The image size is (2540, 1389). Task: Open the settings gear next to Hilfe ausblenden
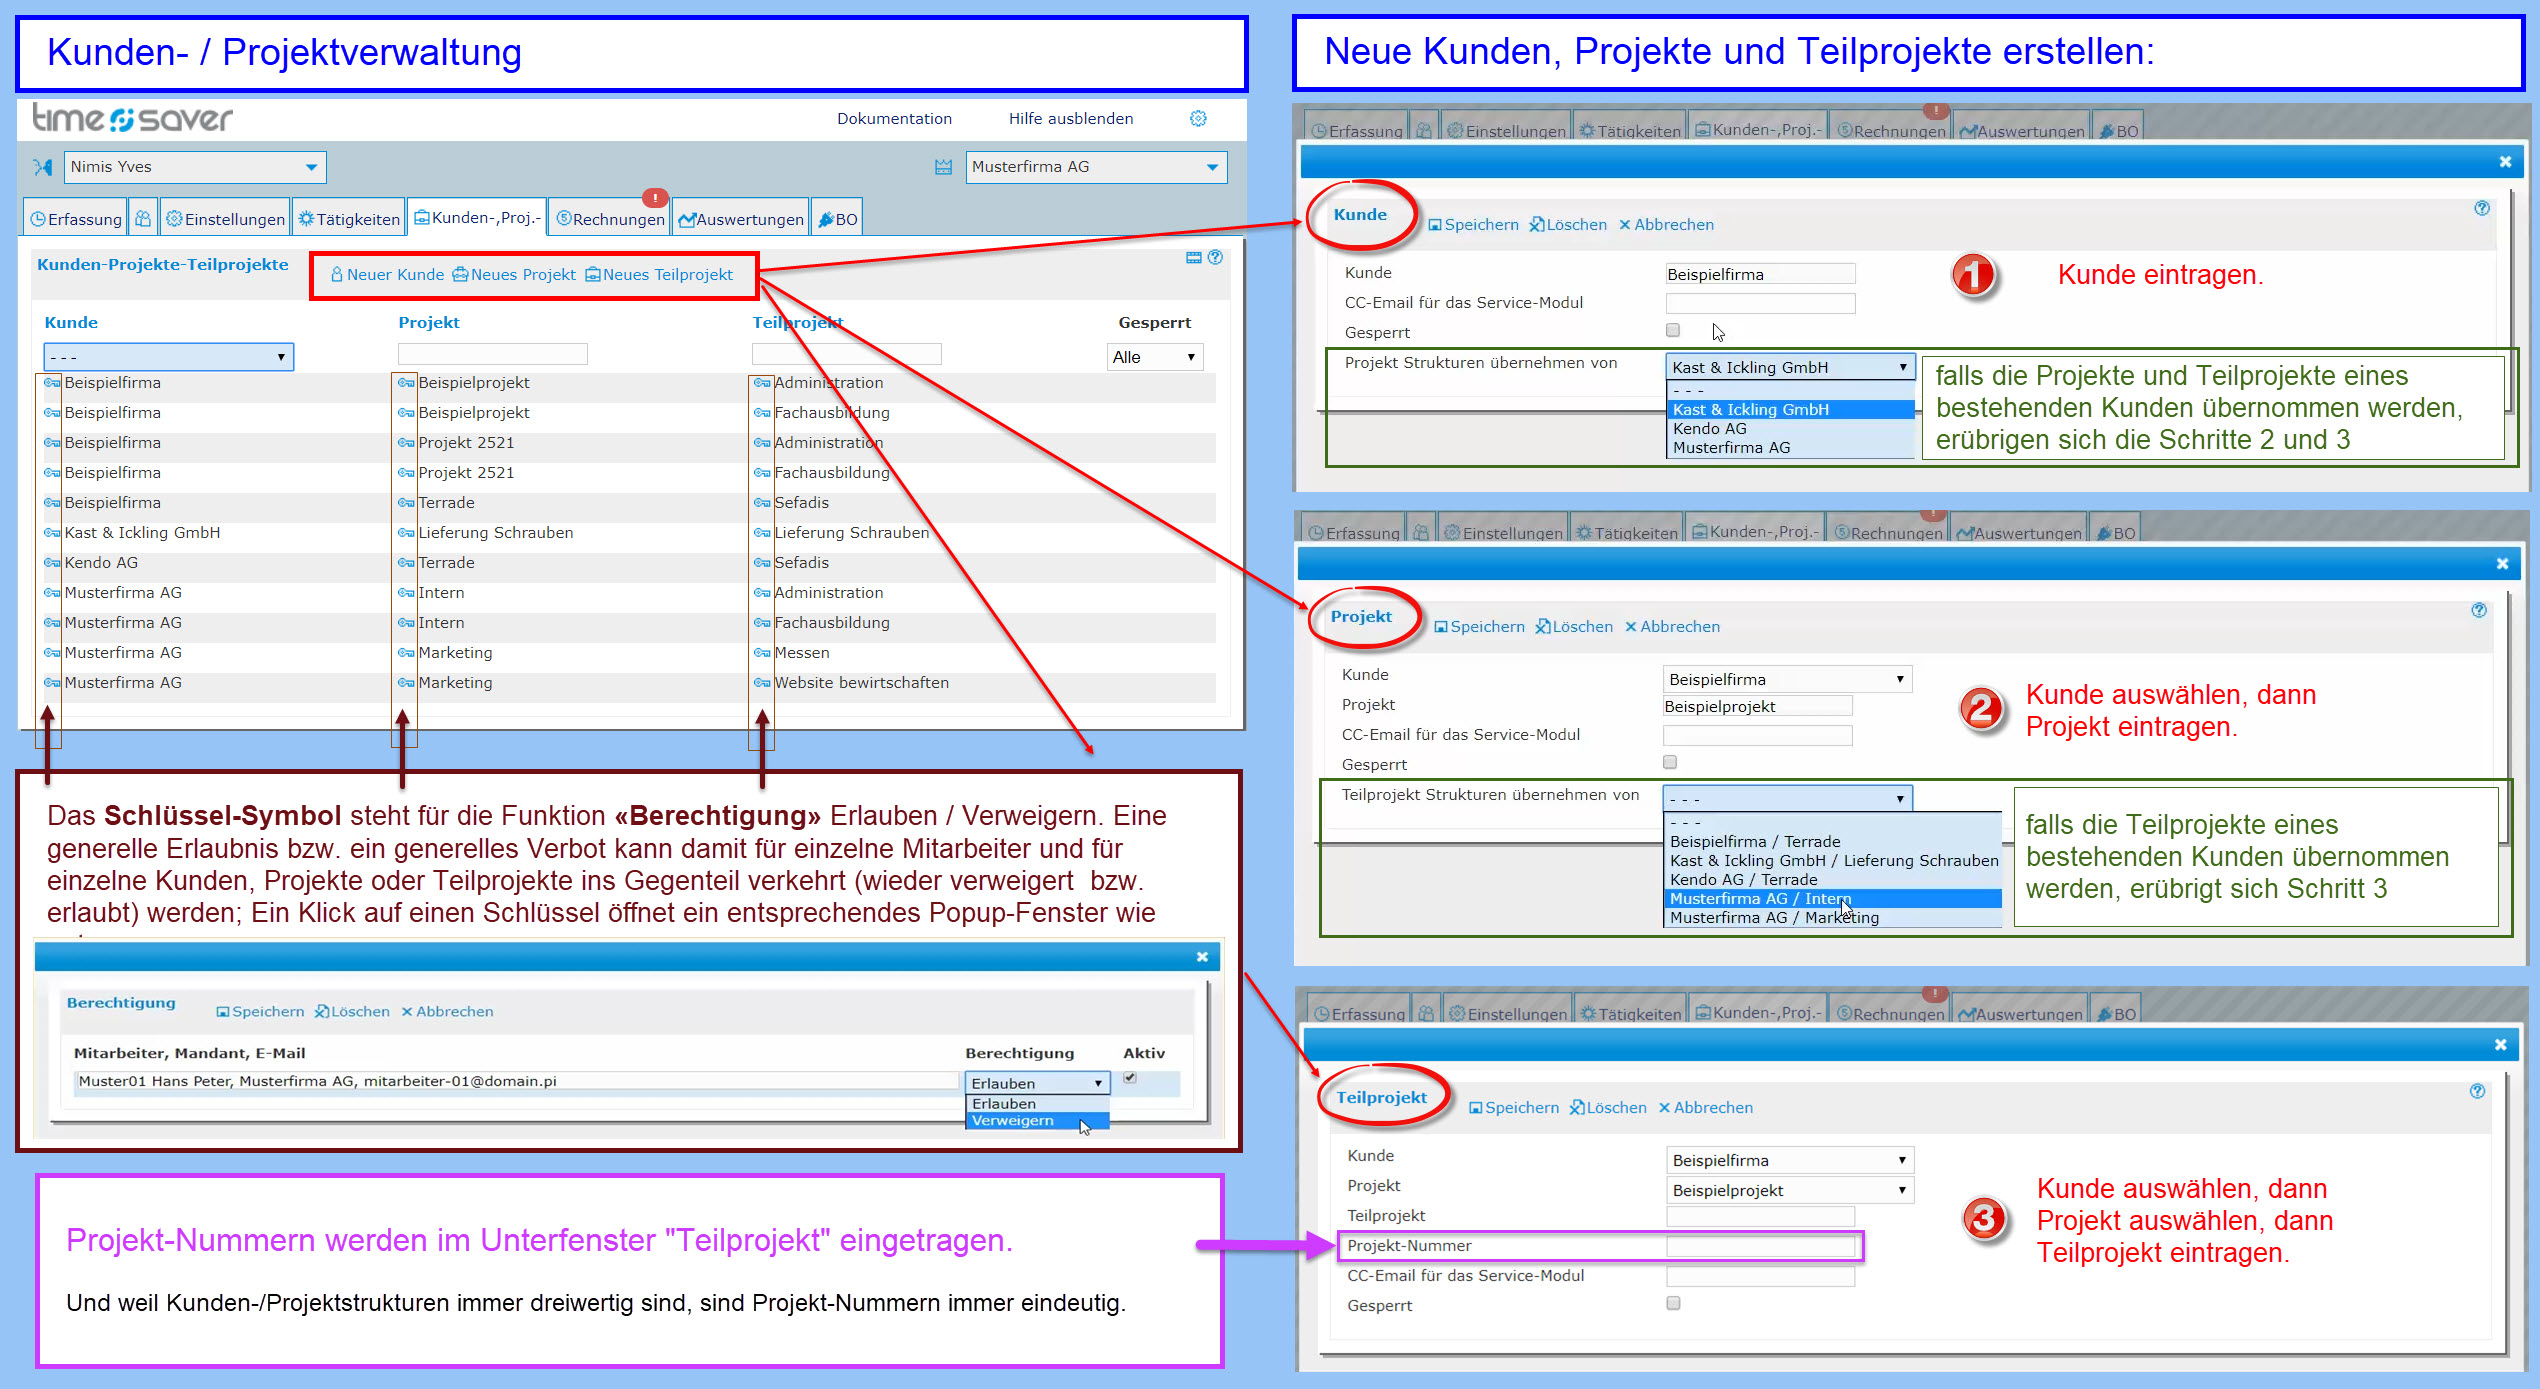click(1198, 119)
